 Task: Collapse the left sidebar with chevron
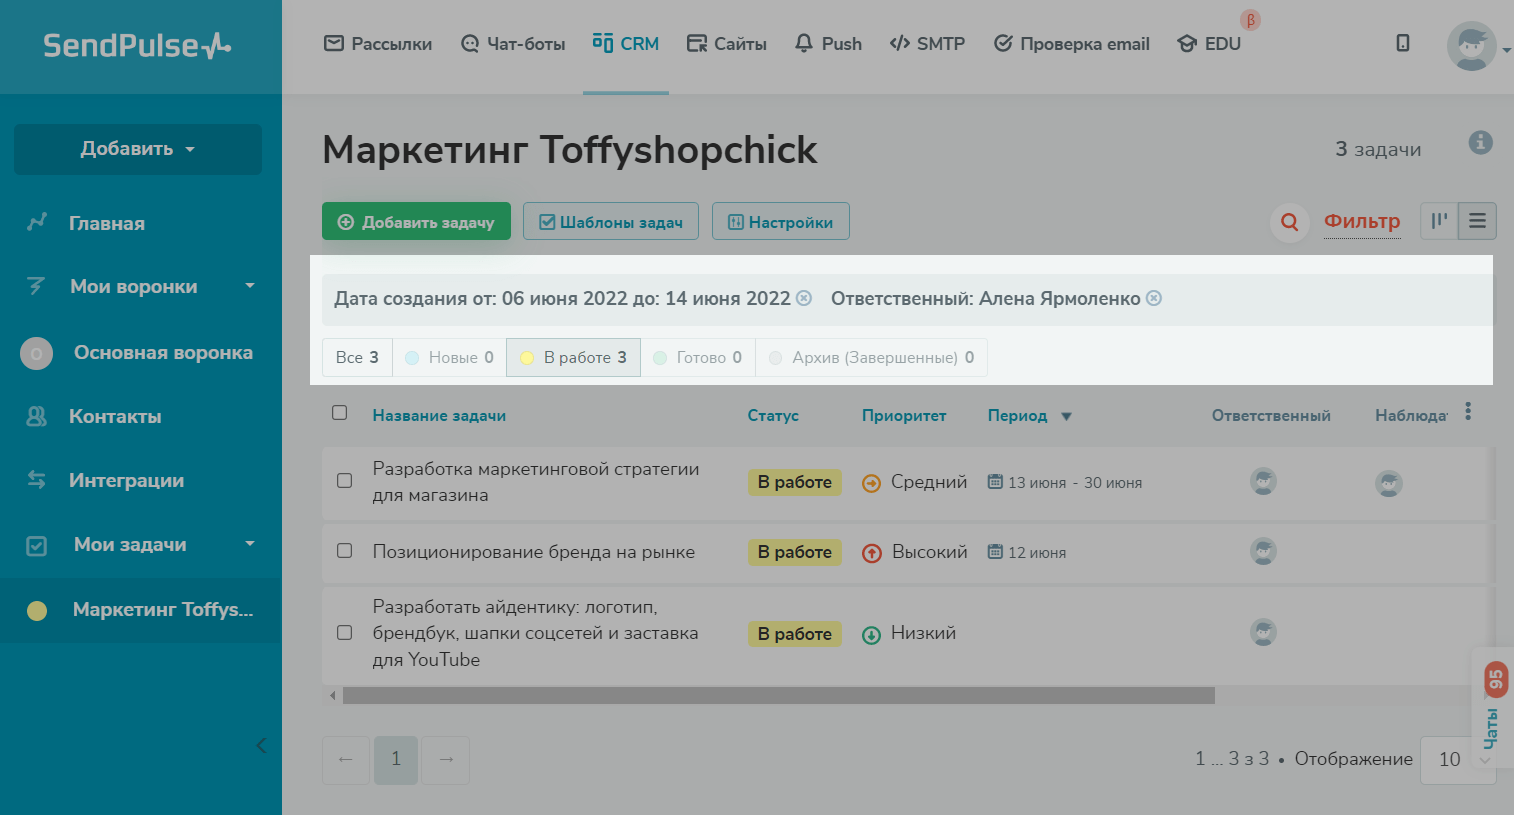pyautogui.click(x=261, y=745)
